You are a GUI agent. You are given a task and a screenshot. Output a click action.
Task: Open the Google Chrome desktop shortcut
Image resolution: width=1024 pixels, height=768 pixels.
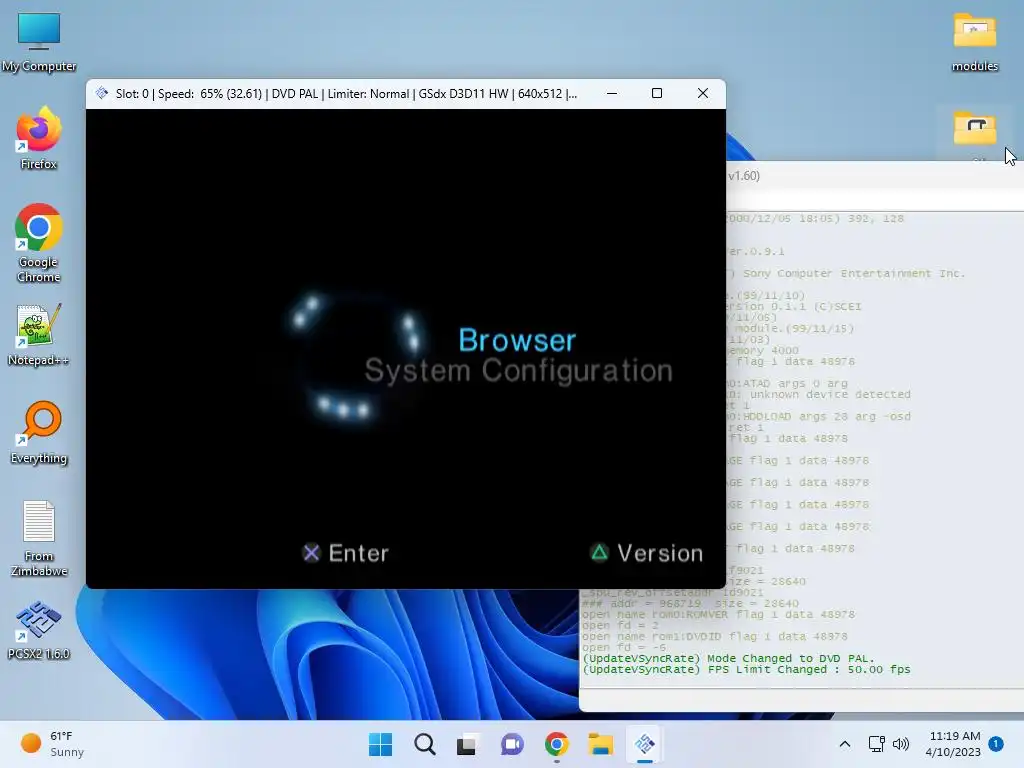[x=39, y=243]
